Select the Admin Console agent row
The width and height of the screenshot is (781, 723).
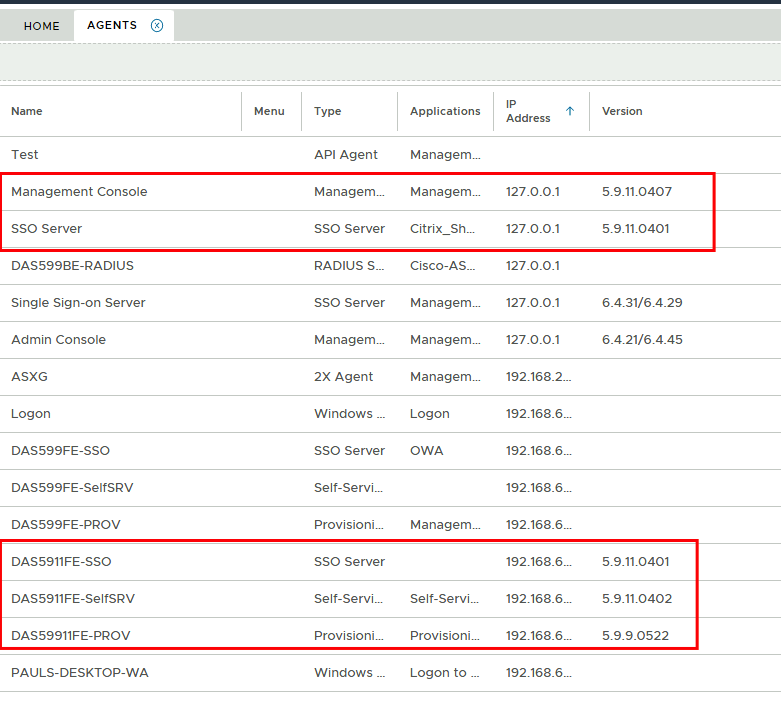58,340
